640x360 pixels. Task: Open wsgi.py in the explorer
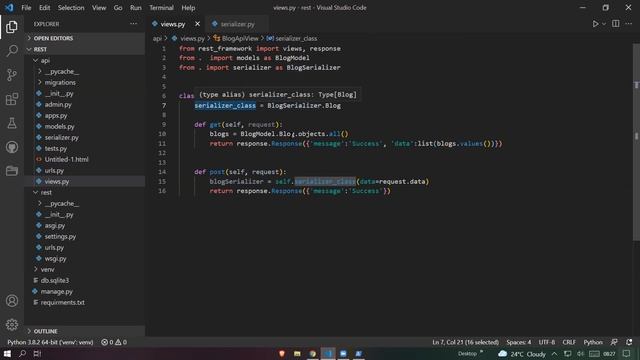(x=85, y=258)
